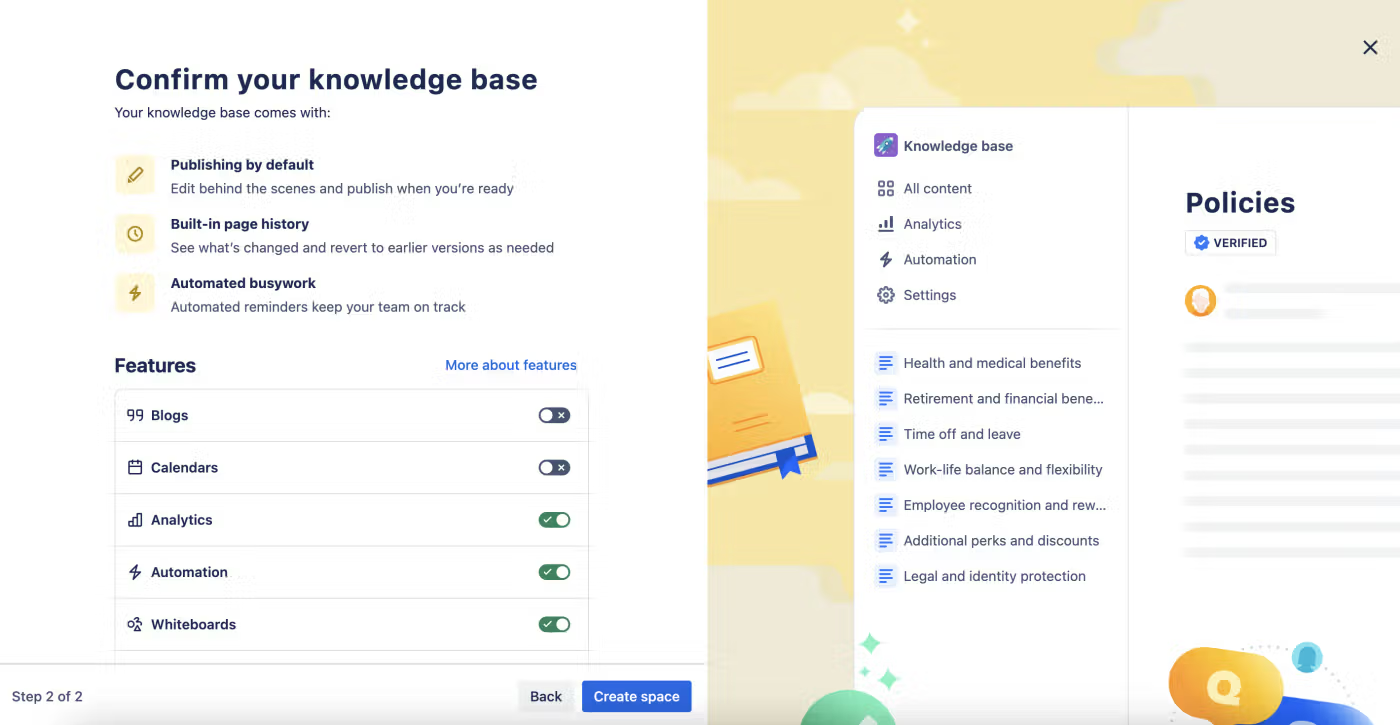The image size is (1400, 725).
Task: Click the Settings gear icon in the sidebar preview
Action: tap(885, 295)
